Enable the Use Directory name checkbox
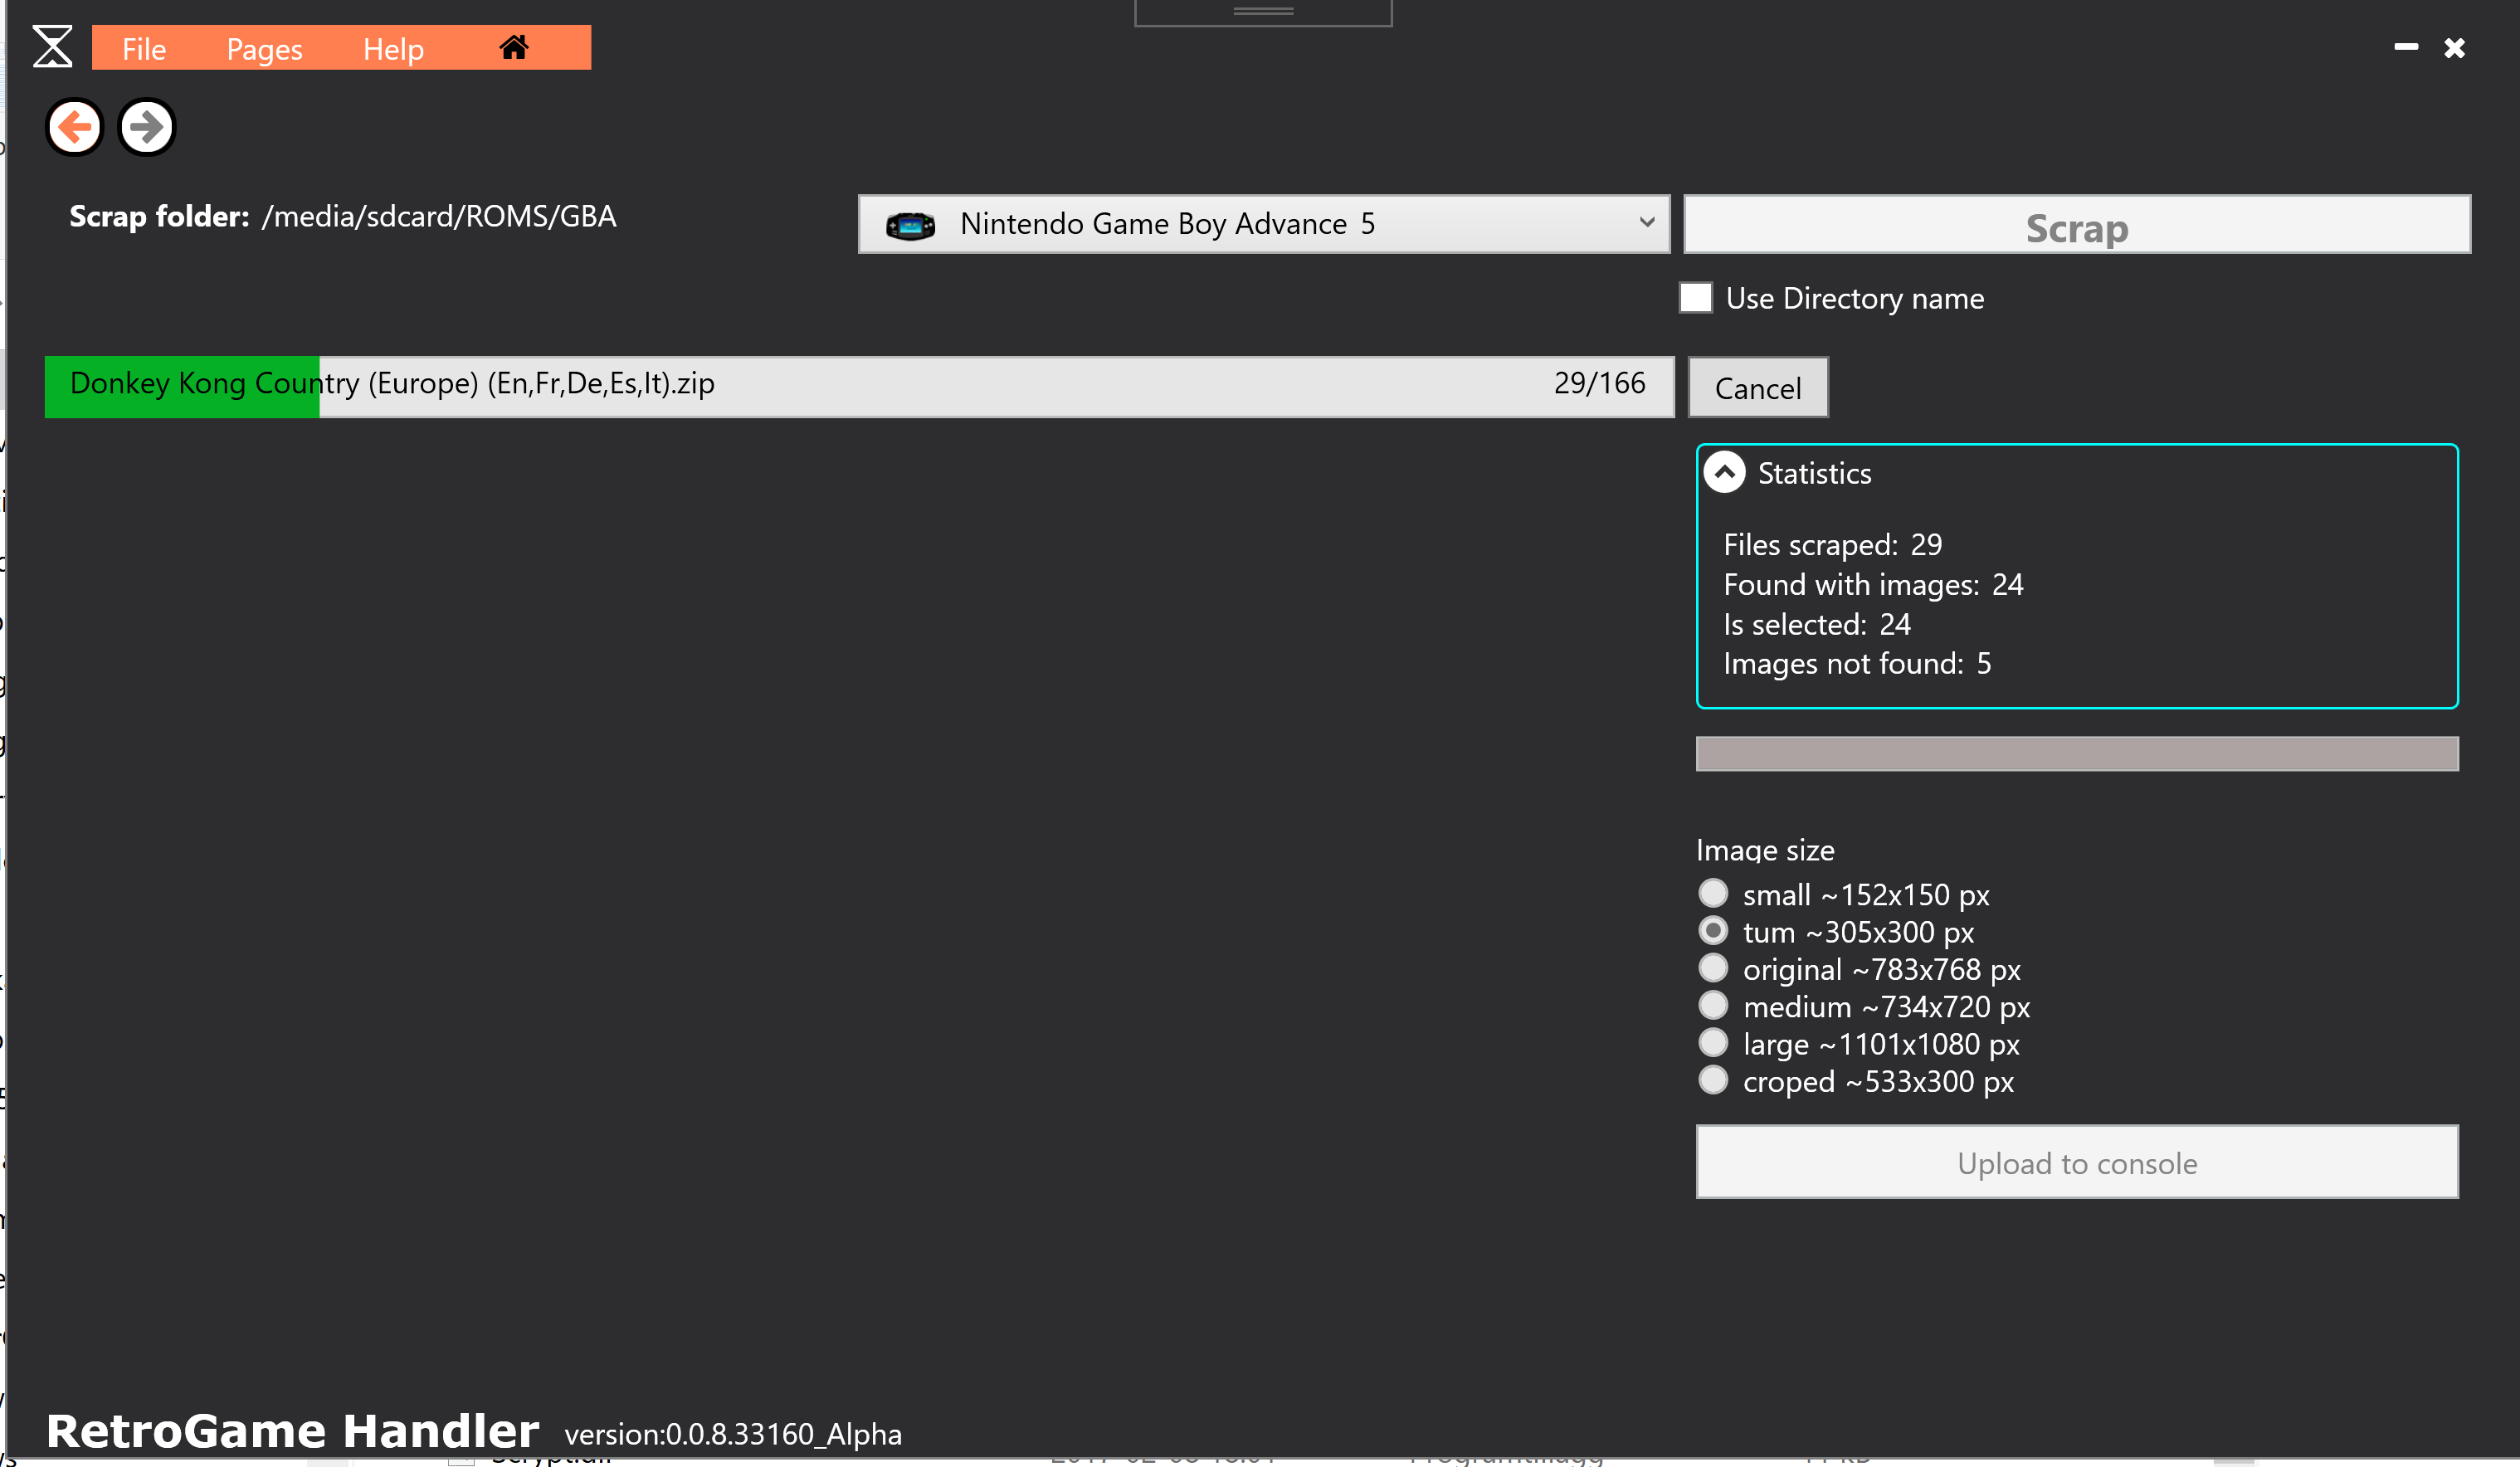Image resolution: width=2520 pixels, height=1467 pixels. coord(1696,298)
